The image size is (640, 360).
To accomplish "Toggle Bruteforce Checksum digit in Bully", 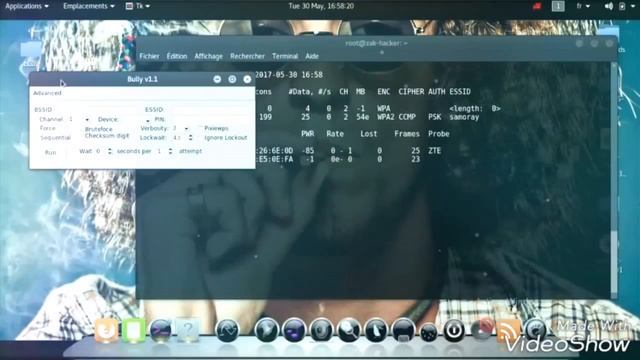I will point(107,132).
